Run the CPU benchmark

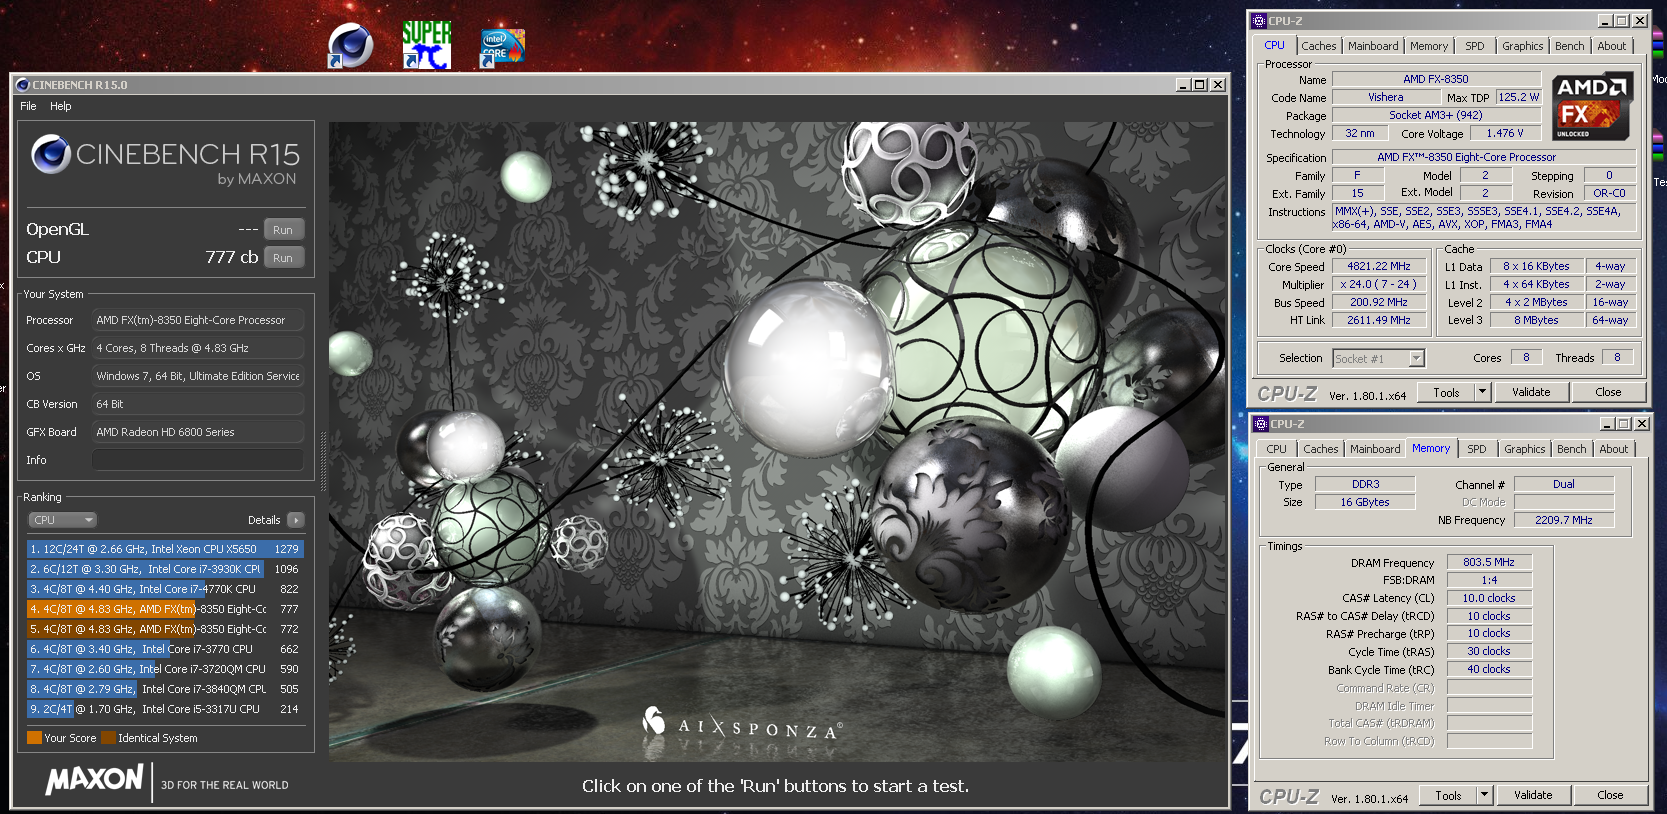click(283, 258)
